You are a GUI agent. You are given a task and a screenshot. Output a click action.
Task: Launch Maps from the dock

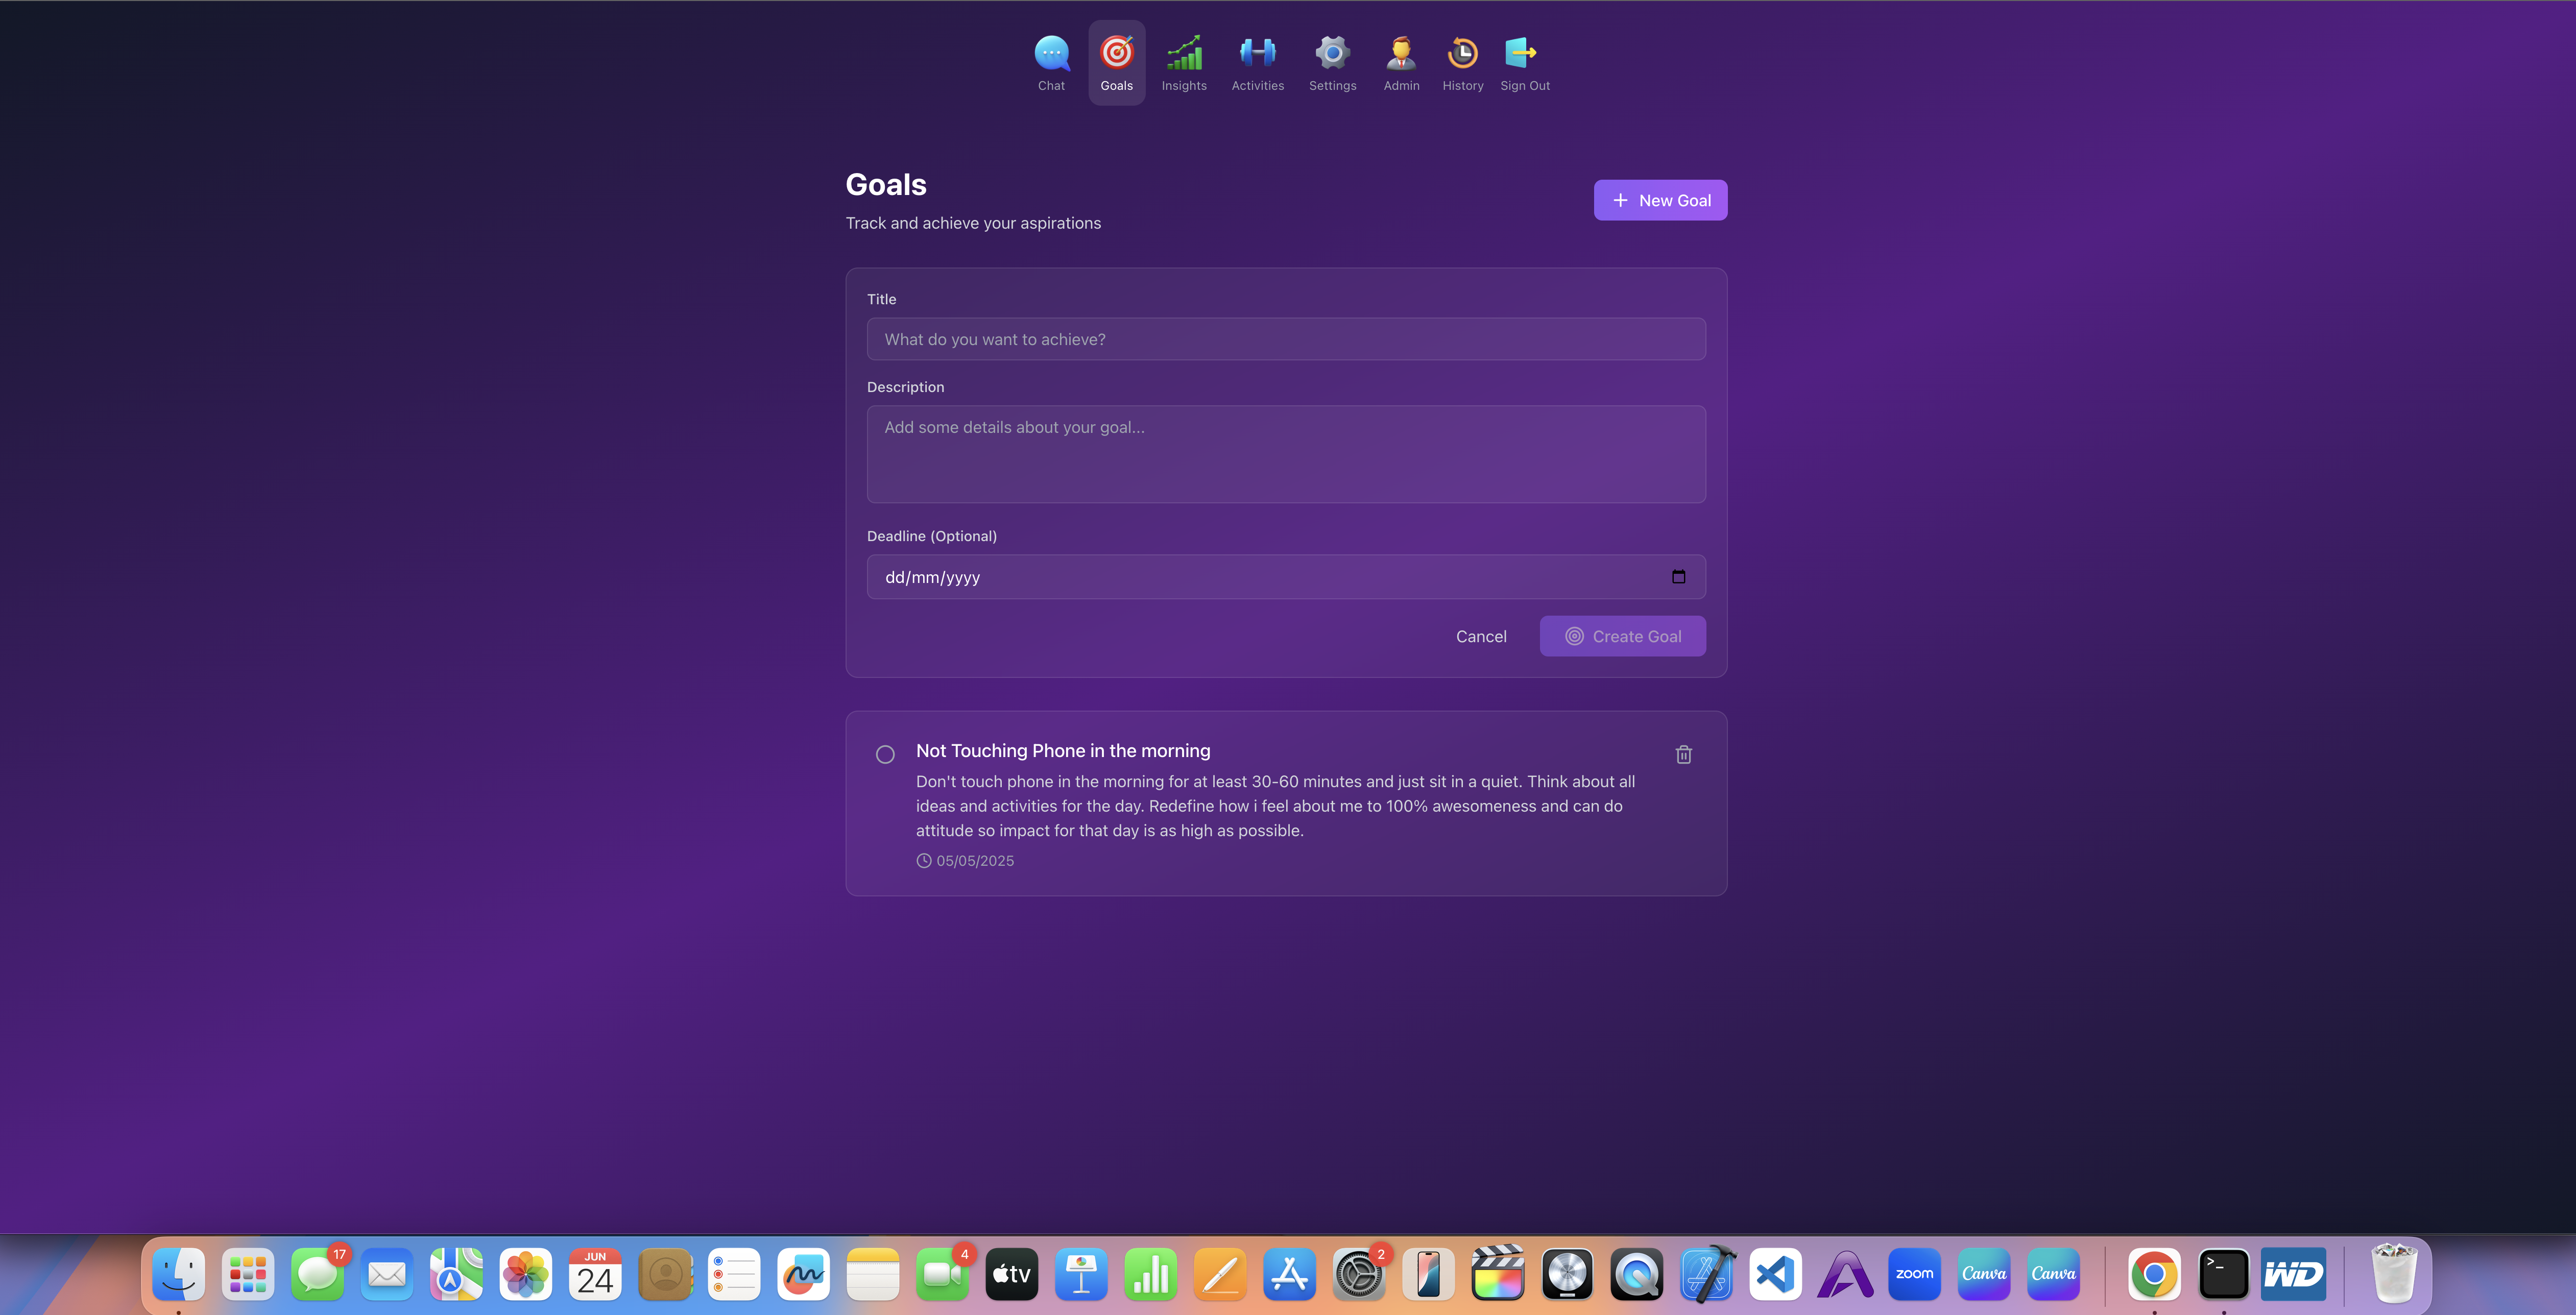click(457, 1273)
